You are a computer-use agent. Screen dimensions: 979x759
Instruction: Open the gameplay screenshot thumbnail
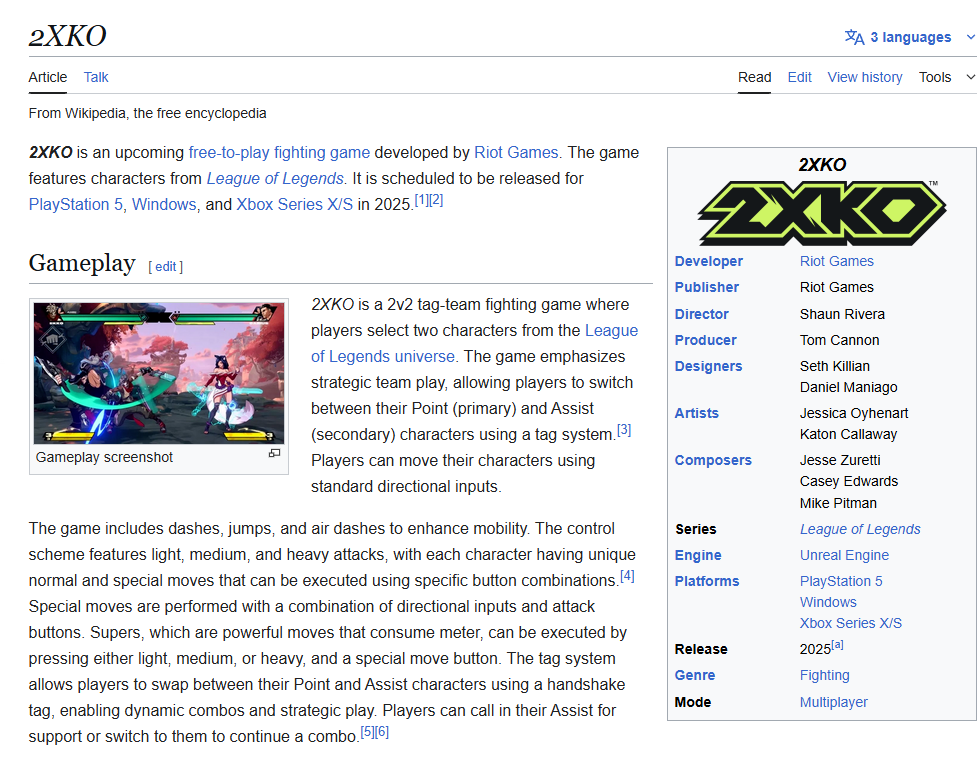pos(159,373)
